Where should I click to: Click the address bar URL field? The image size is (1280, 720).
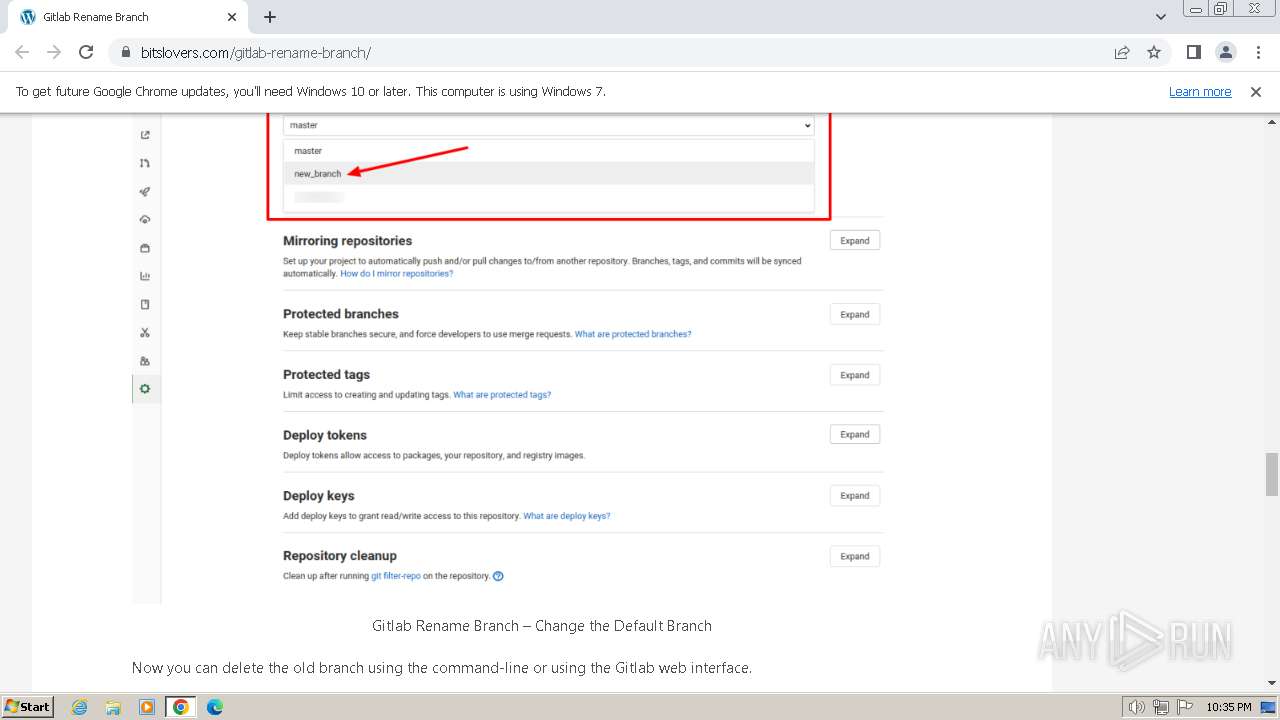click(600, 52)
